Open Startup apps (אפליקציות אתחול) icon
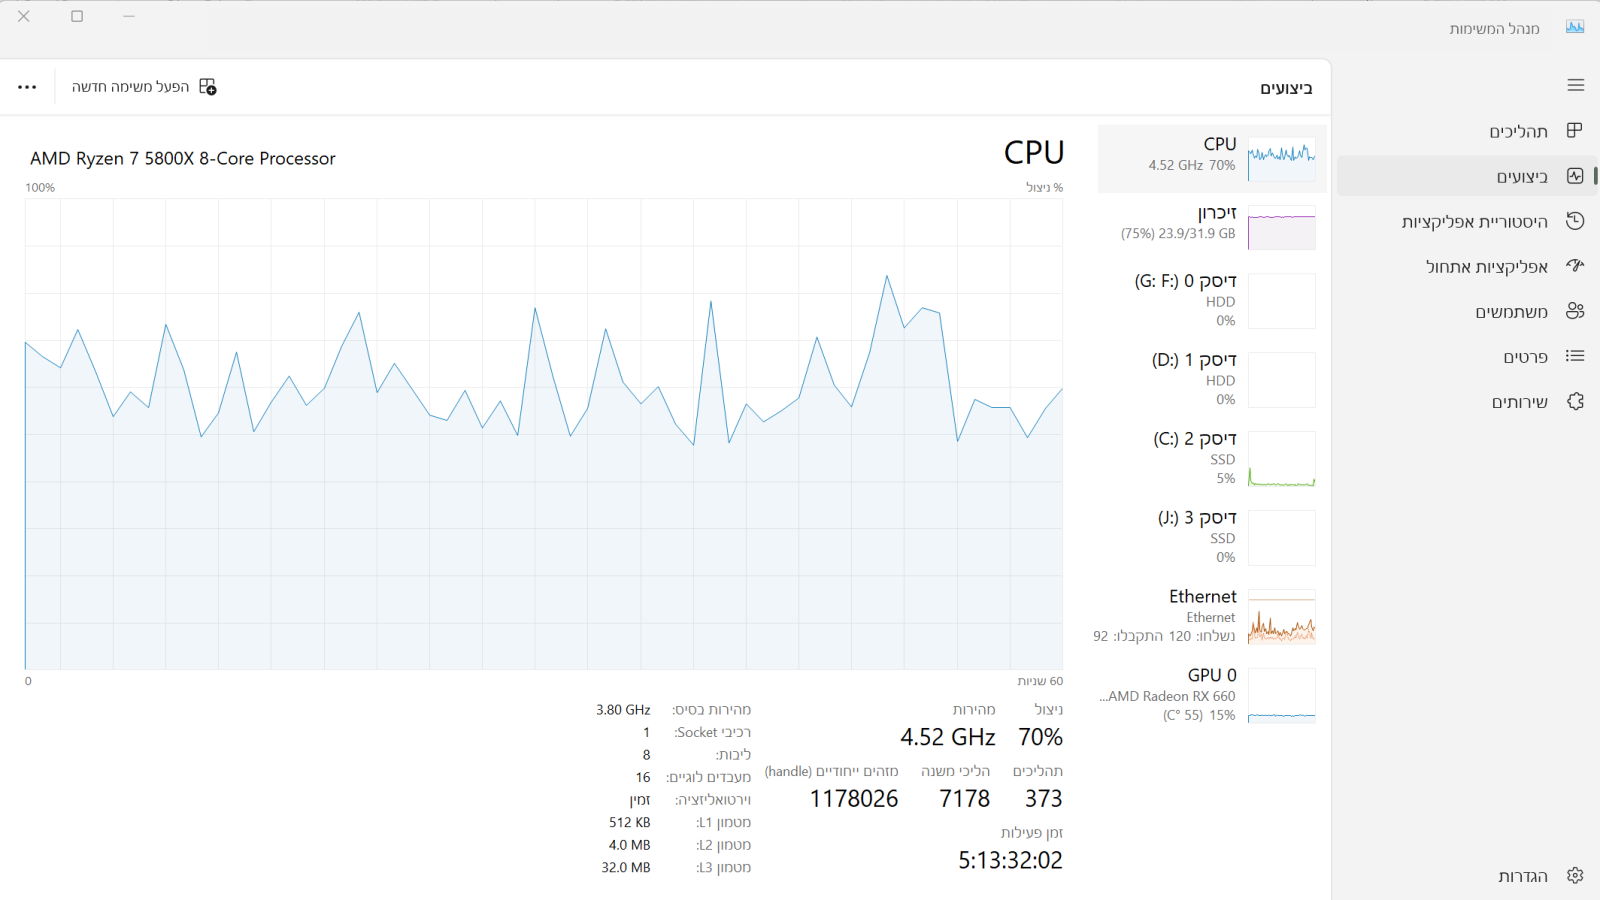The width and height of the screenshot is (1600, 900). (1575, 266)
